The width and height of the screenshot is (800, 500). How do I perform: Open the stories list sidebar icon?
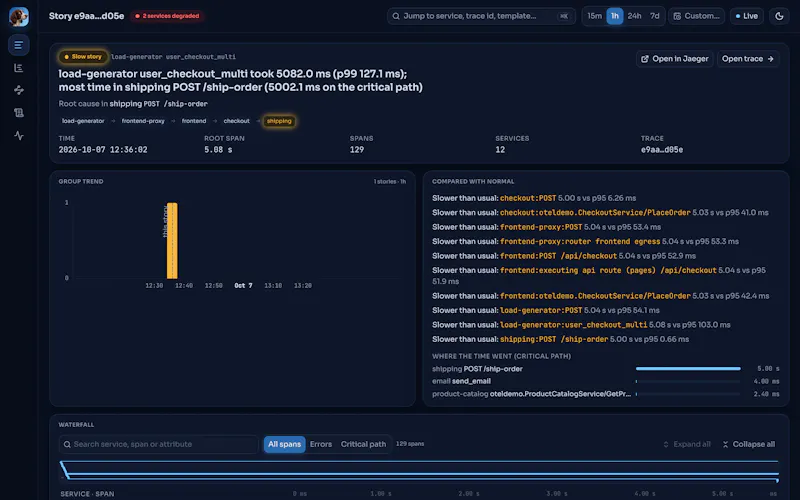19,45
